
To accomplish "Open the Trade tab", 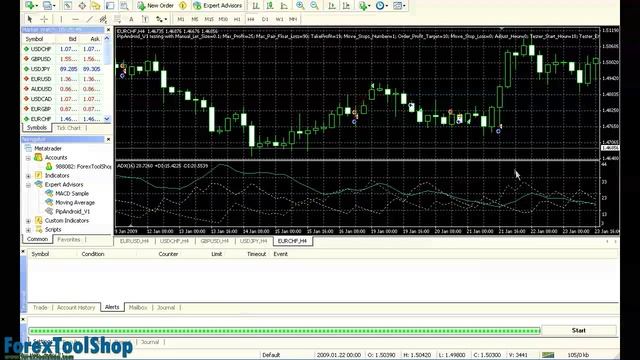I will click(x=40, y=307).
